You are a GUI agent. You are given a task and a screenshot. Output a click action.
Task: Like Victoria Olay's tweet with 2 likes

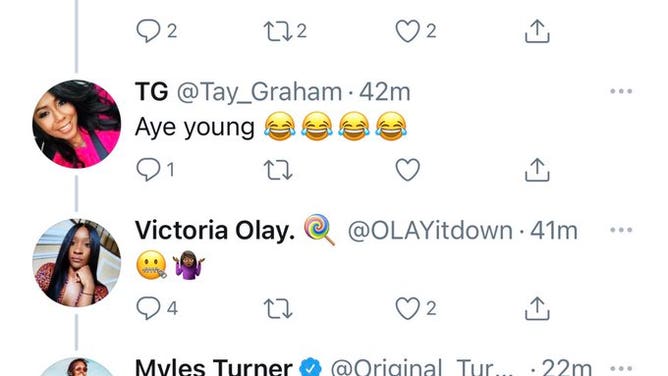(408, 308)
